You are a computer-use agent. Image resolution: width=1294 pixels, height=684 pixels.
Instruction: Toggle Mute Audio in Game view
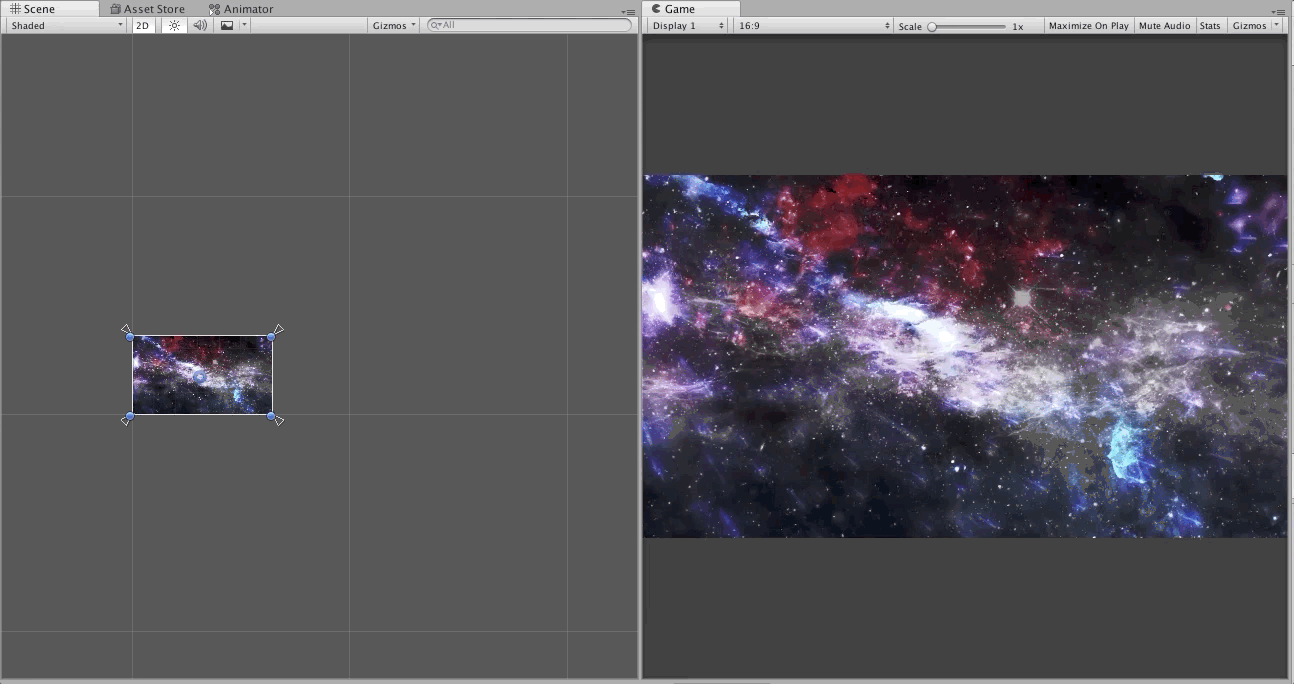[1164, 26]
